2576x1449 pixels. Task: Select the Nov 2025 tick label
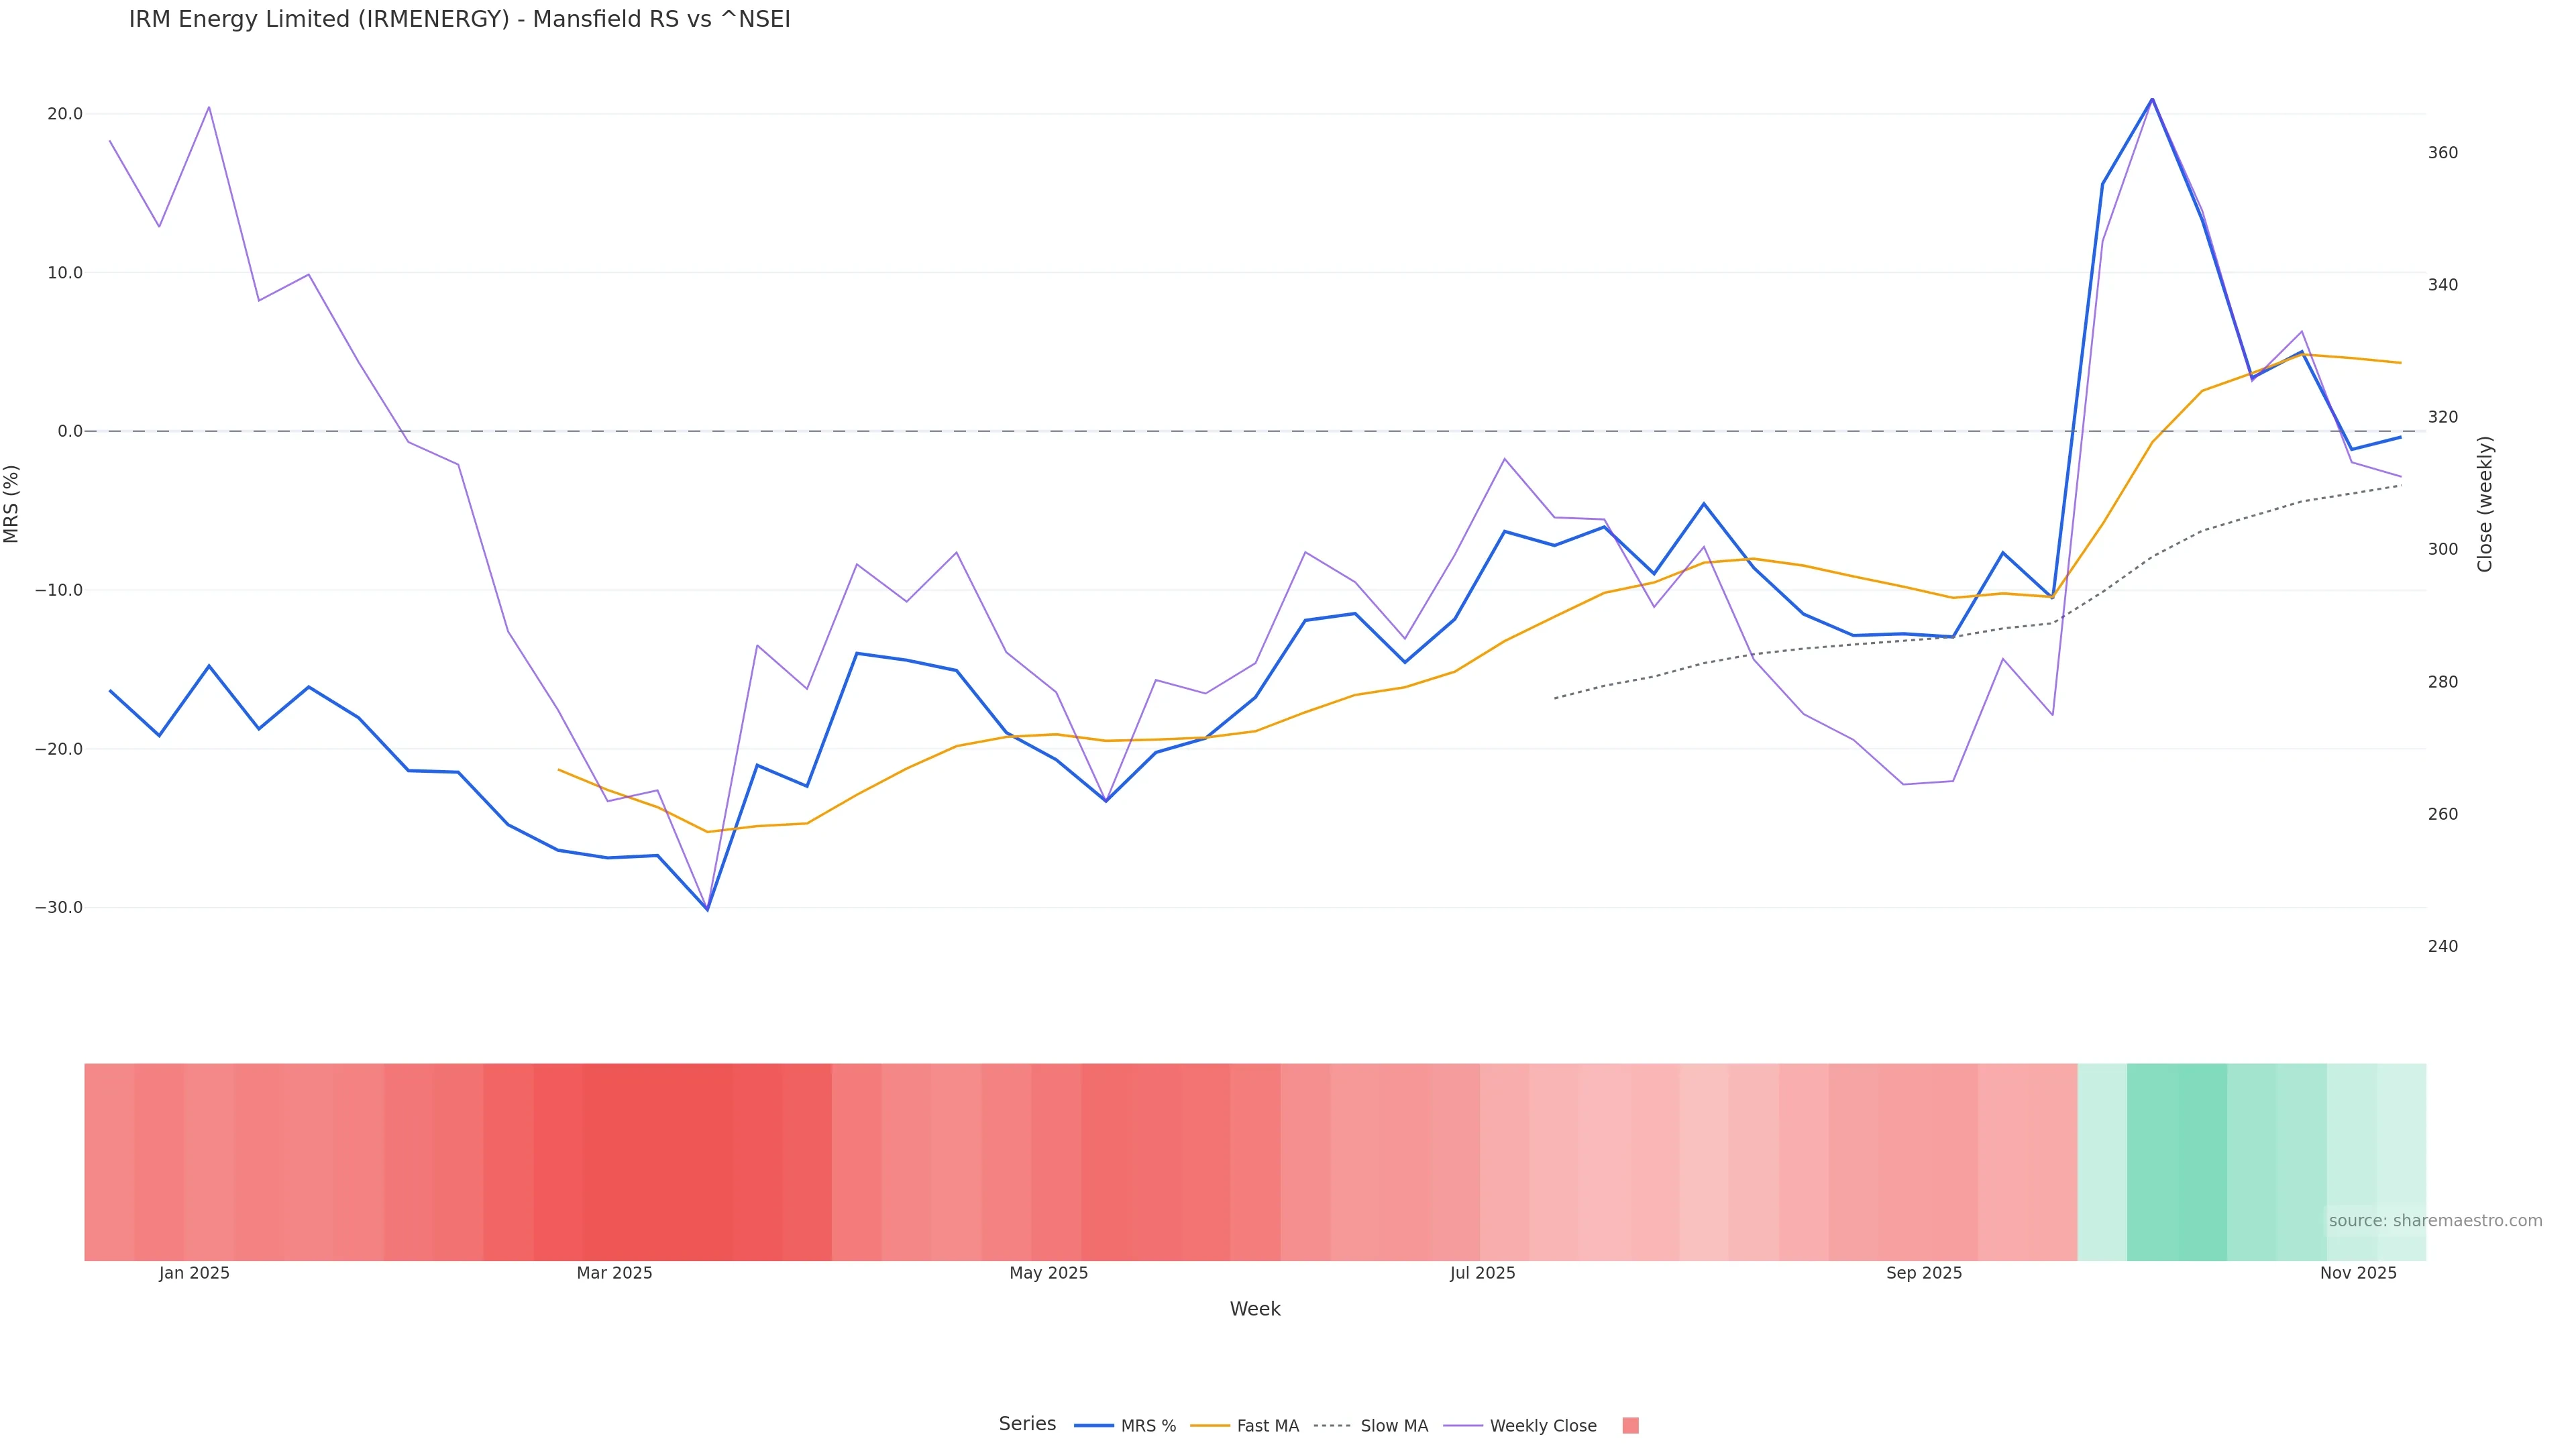pos(2358,1273)
